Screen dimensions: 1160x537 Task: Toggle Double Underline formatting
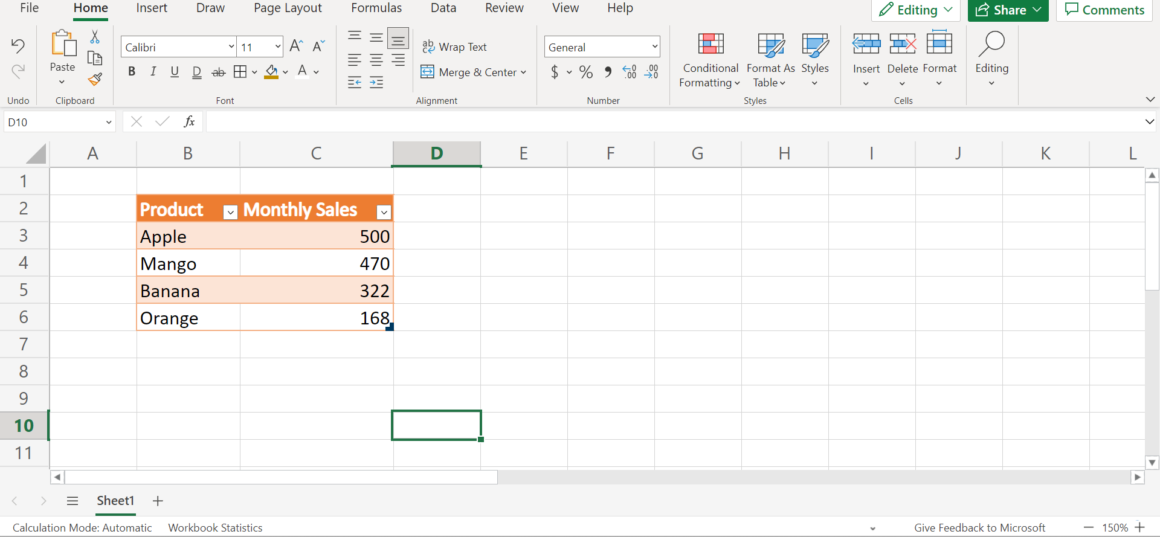197,72
